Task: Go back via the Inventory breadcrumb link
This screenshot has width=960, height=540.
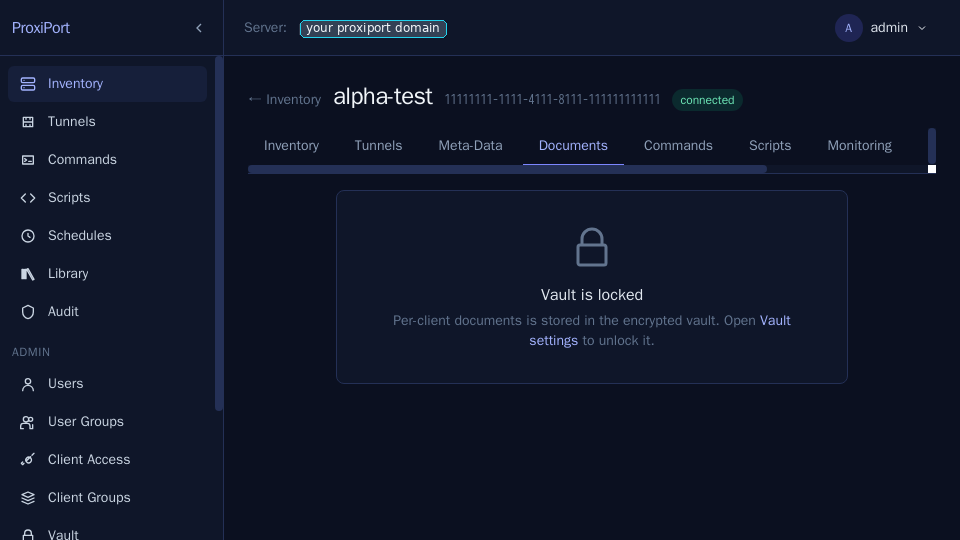Action: click(285, 100)
